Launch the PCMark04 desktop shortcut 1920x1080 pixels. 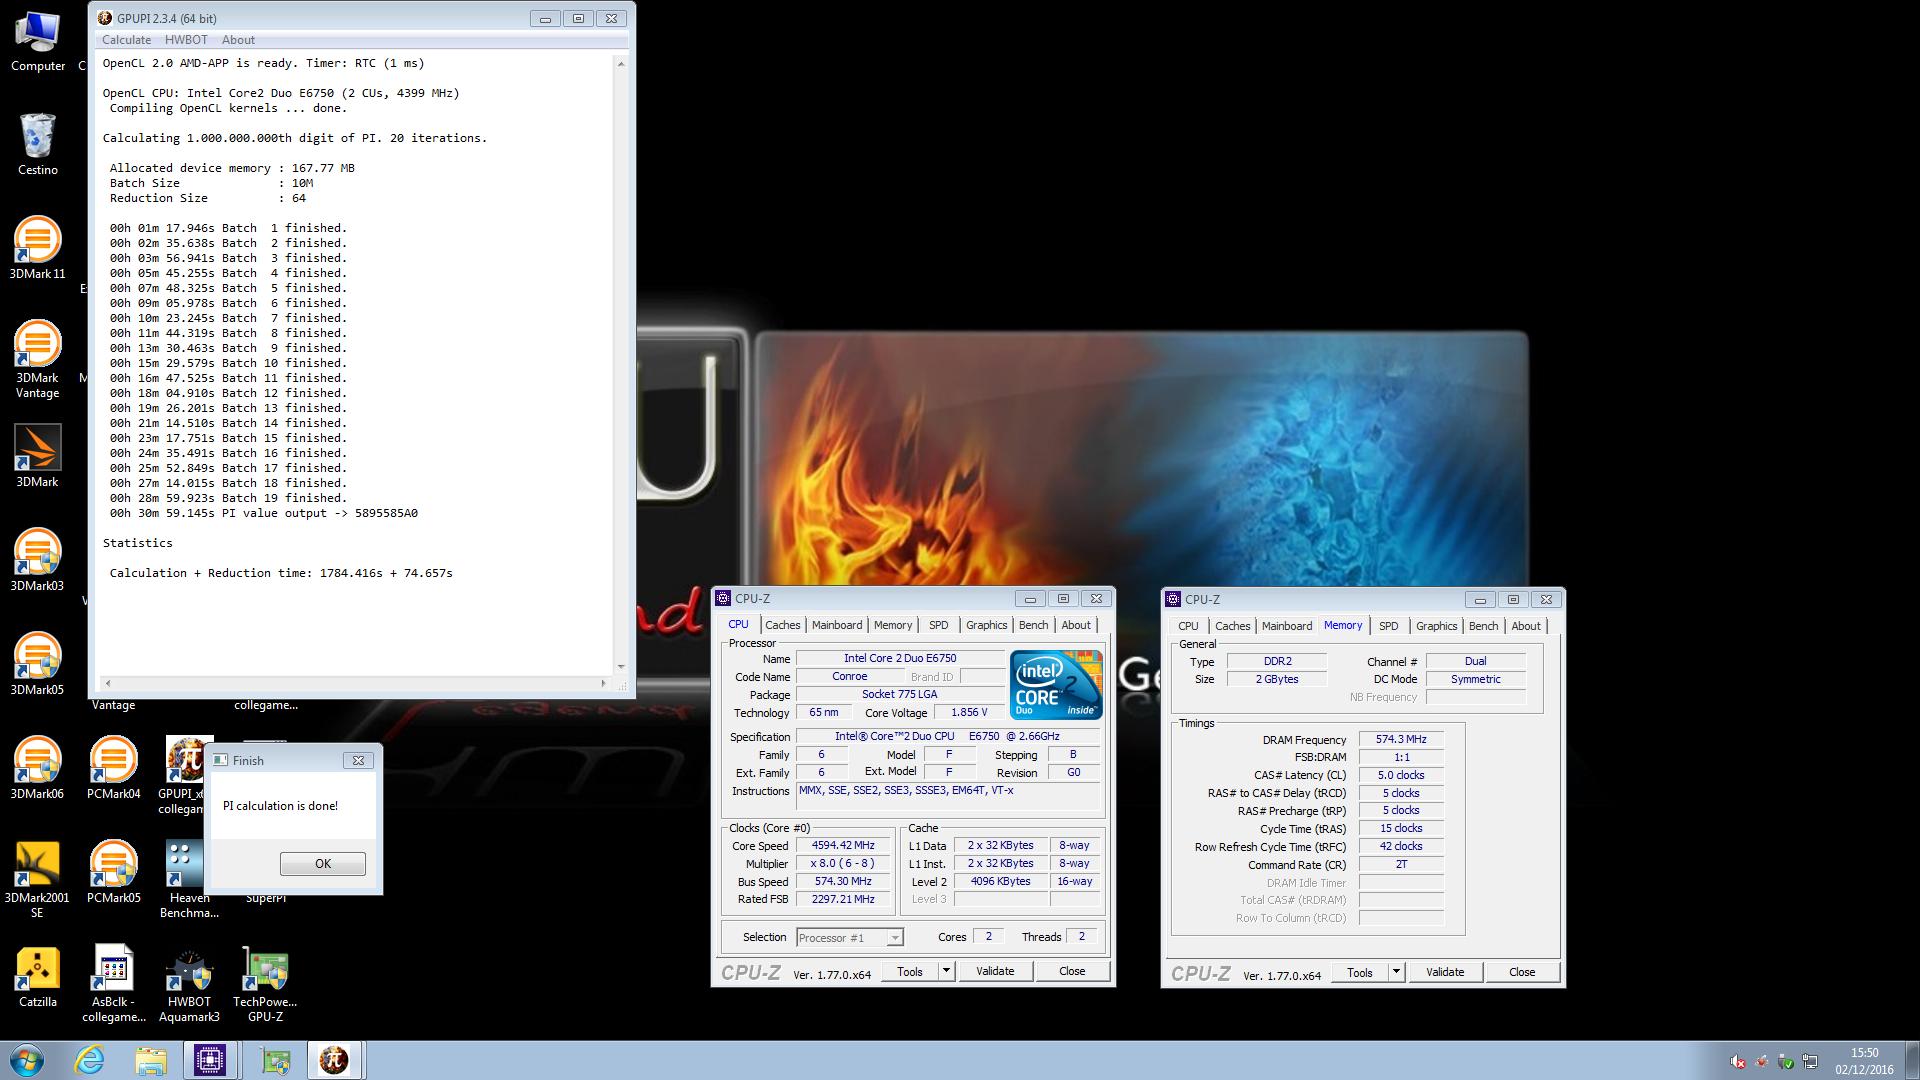coord(114,768)
